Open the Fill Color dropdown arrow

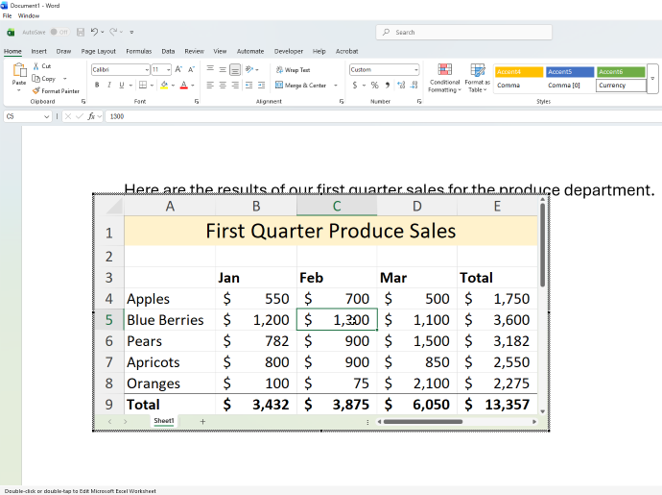click(x=173, y=85)
